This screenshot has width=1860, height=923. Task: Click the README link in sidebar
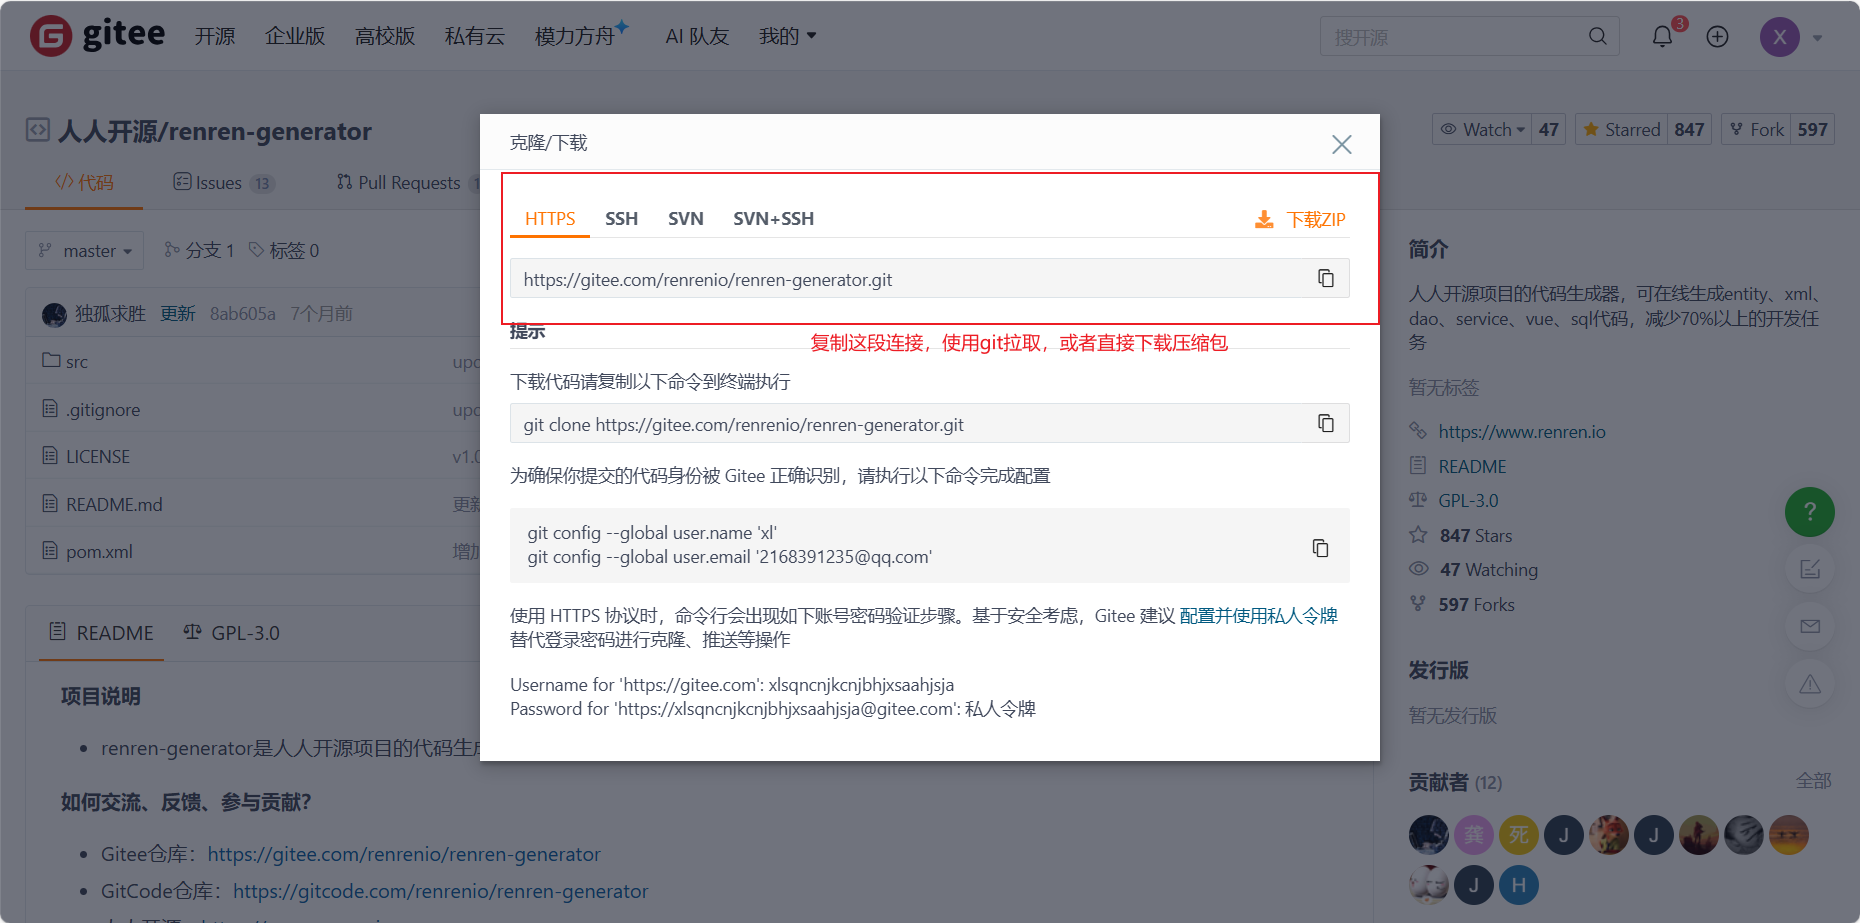(1472, 467)
